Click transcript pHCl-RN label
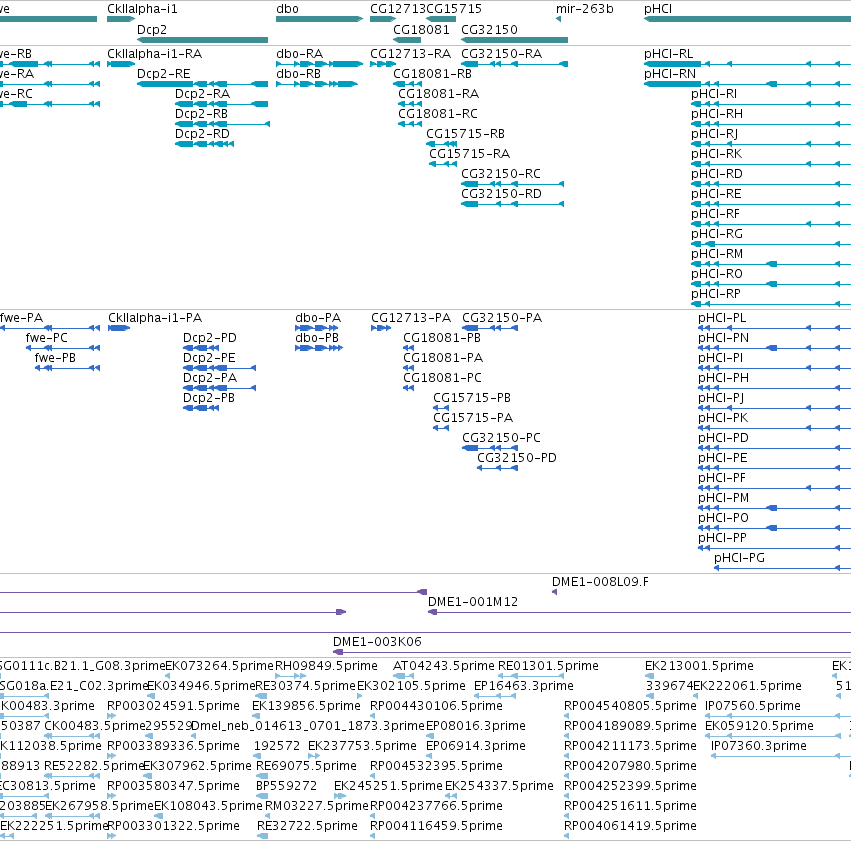The height and width of the screenshot is (841, 851). pyautogui.click(x=670, y=74)
